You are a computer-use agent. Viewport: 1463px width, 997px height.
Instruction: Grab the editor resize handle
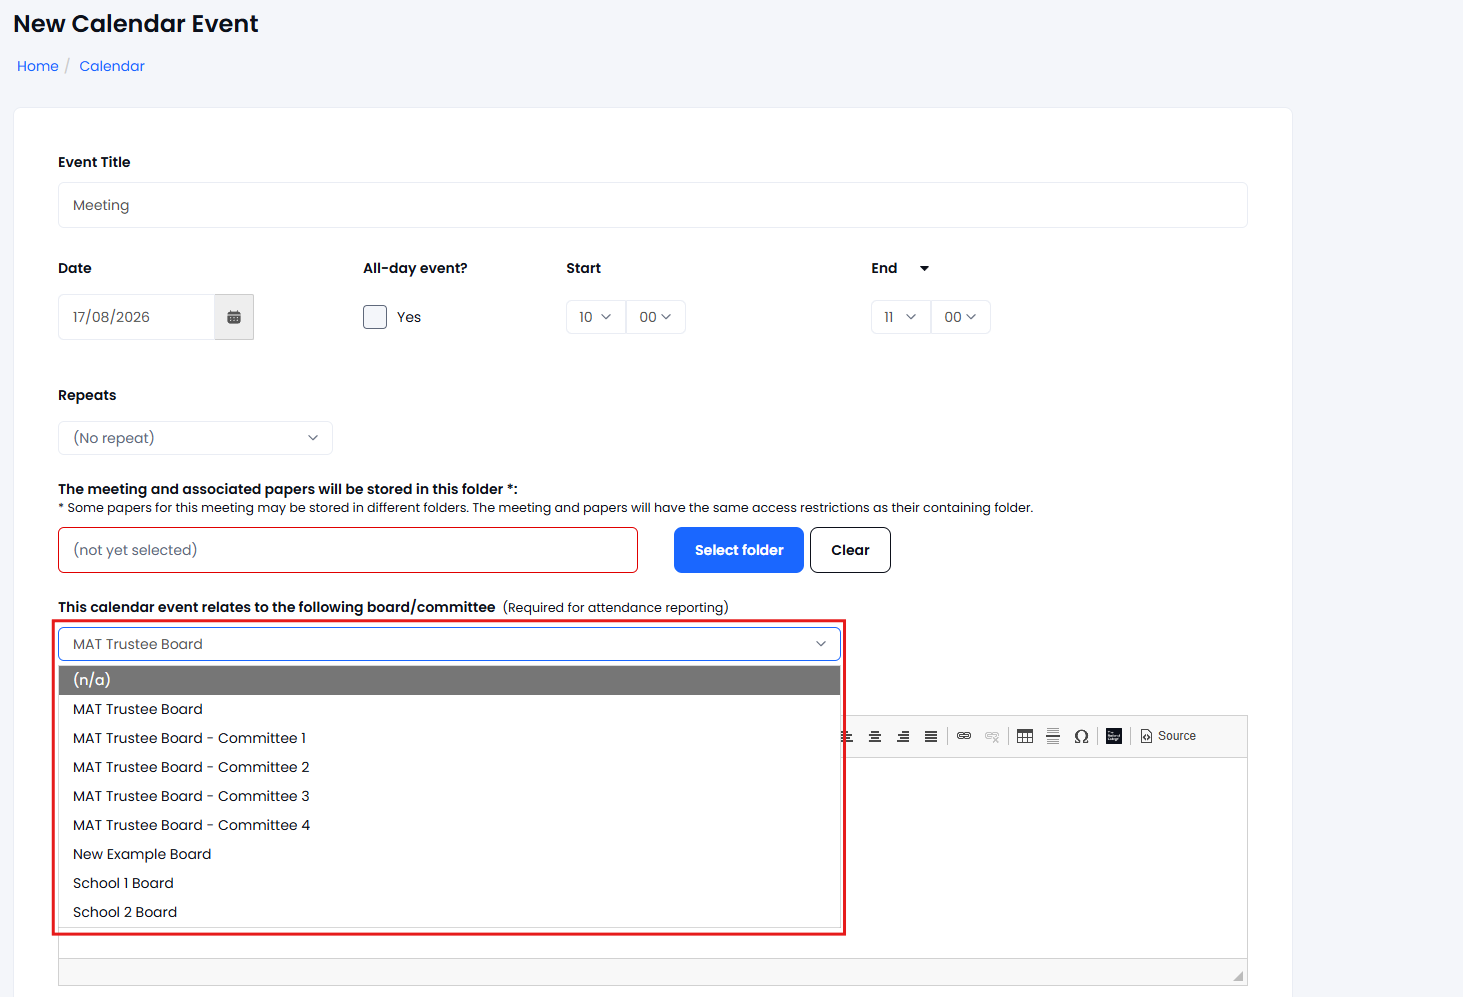click(1238, 976)
